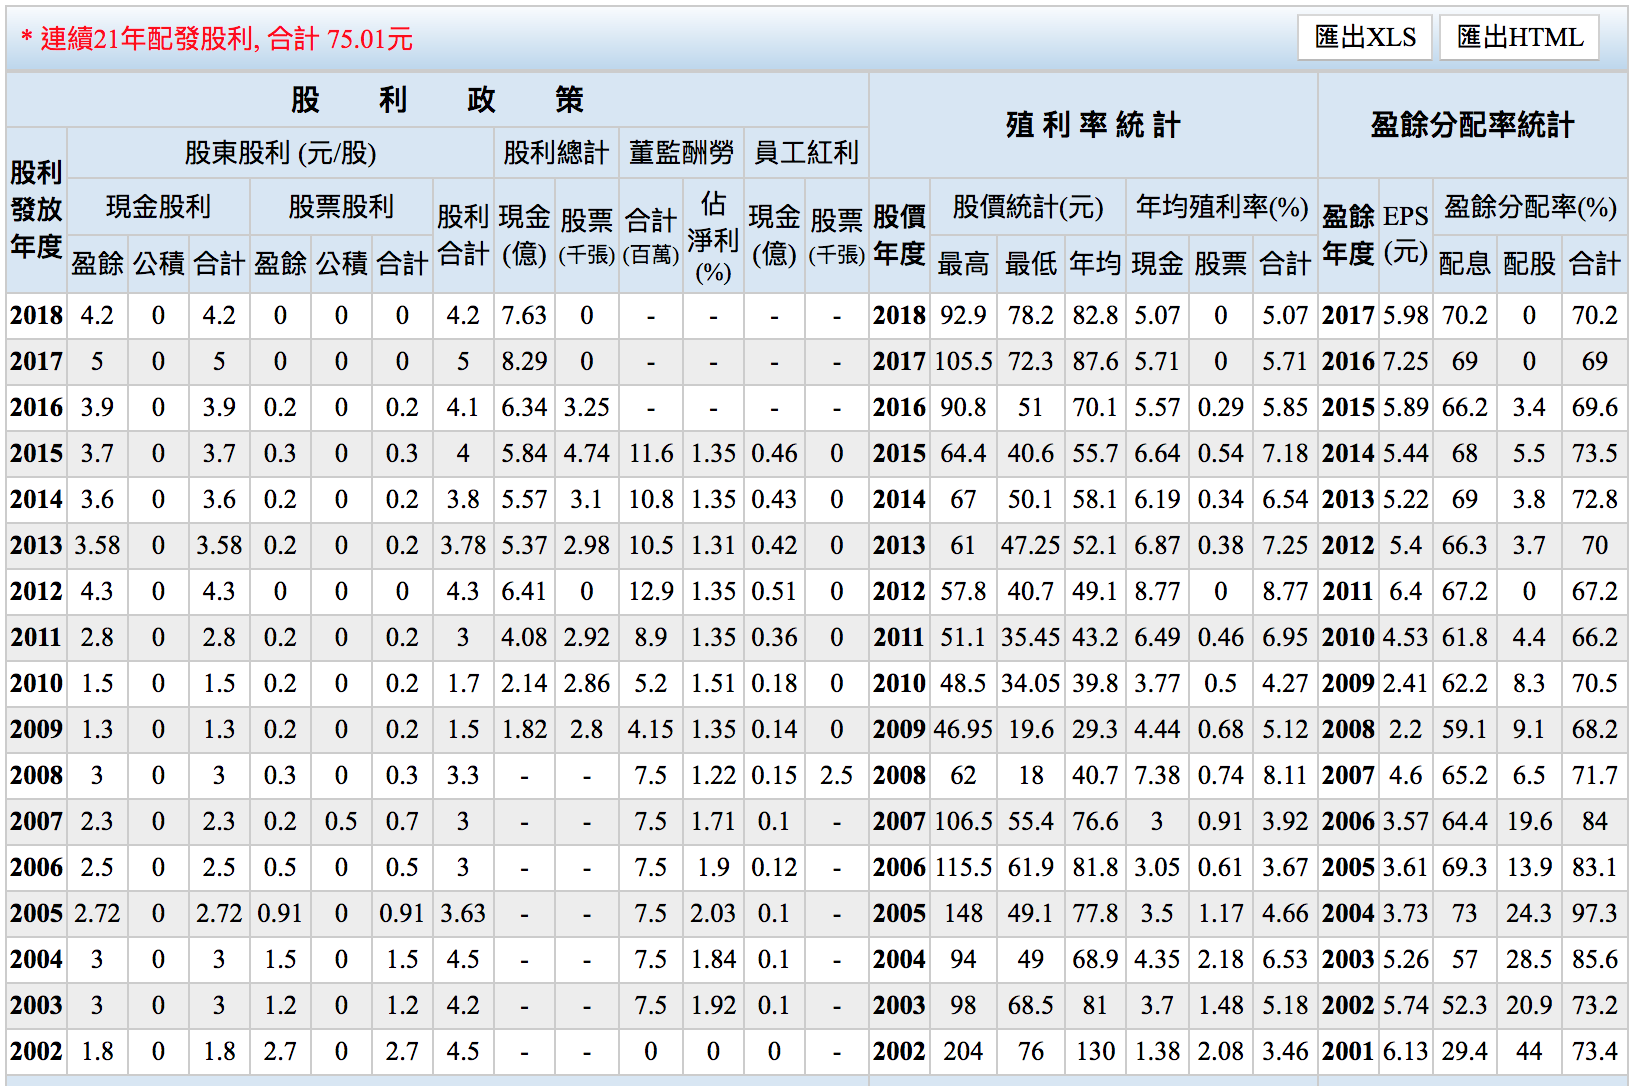Click the 年均殖利率(%) header cell

1221,207
